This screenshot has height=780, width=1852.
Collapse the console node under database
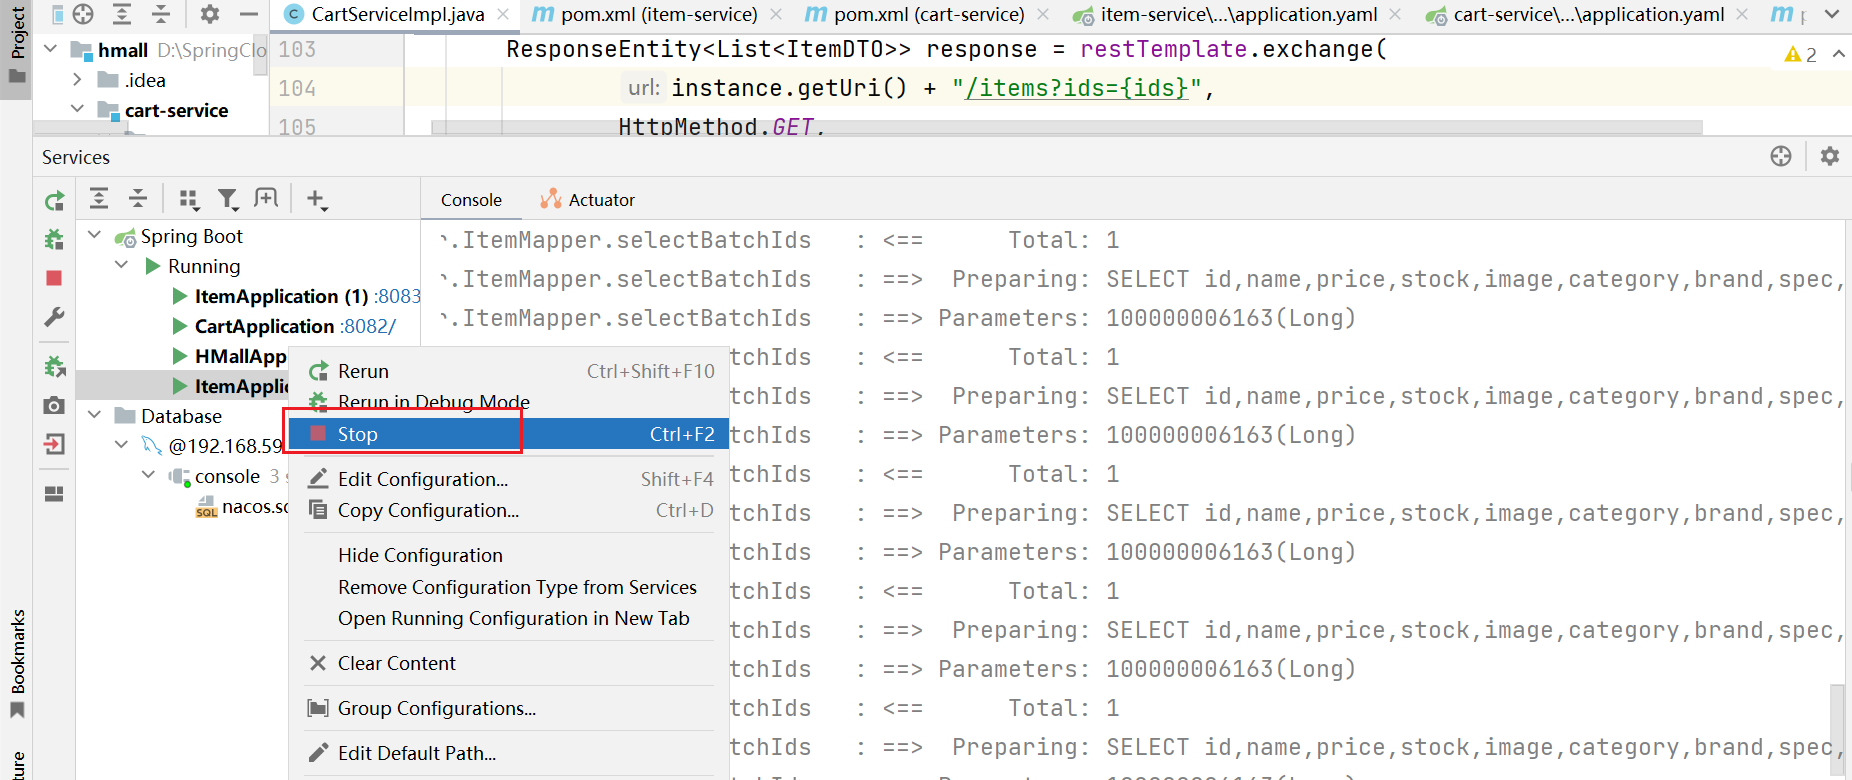click(x=149, y=475)
